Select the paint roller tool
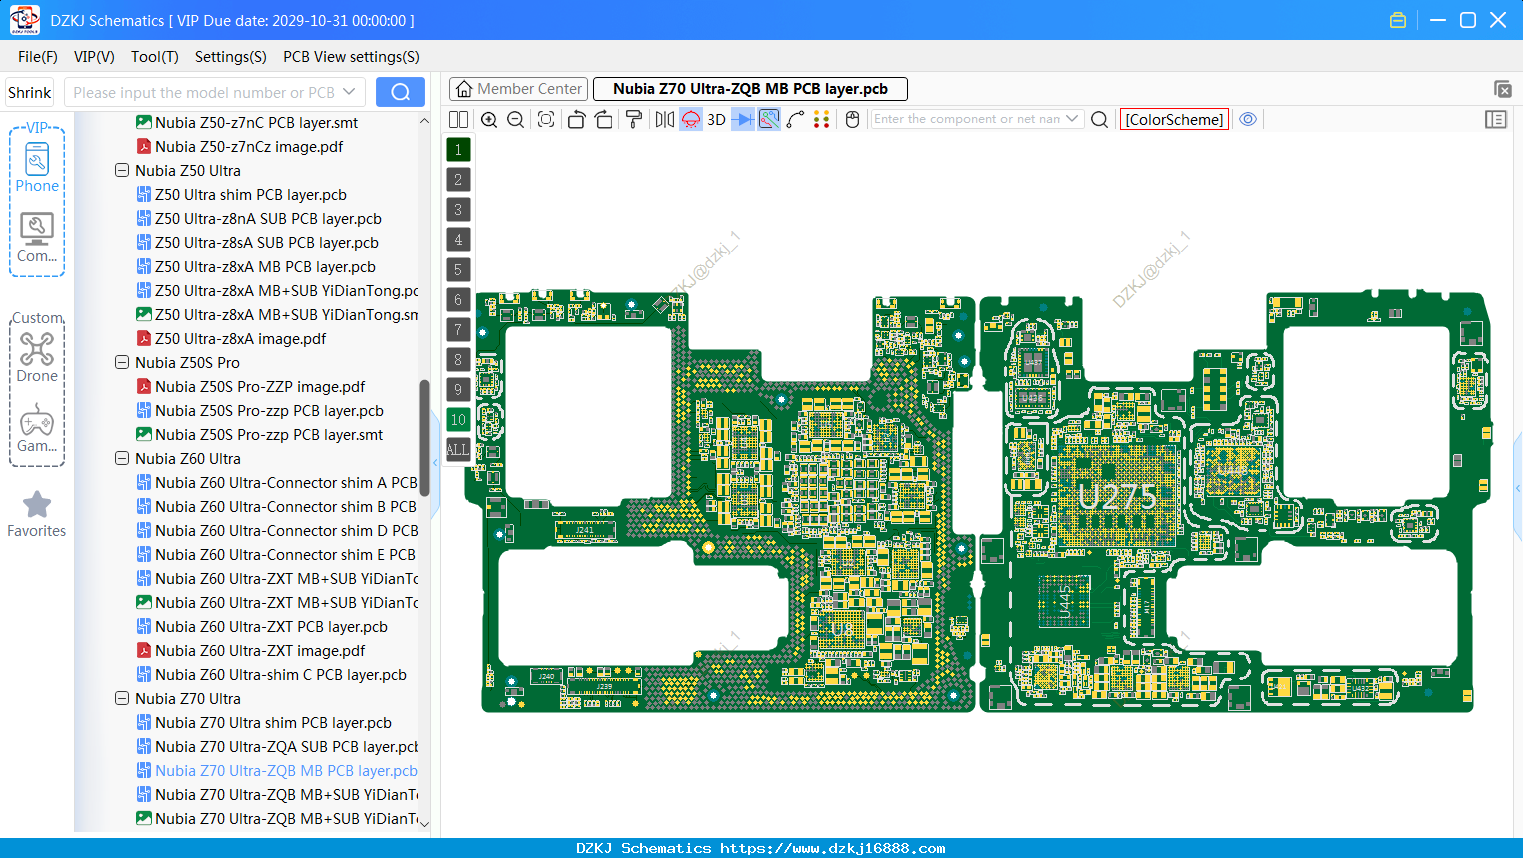 [634, 119]
